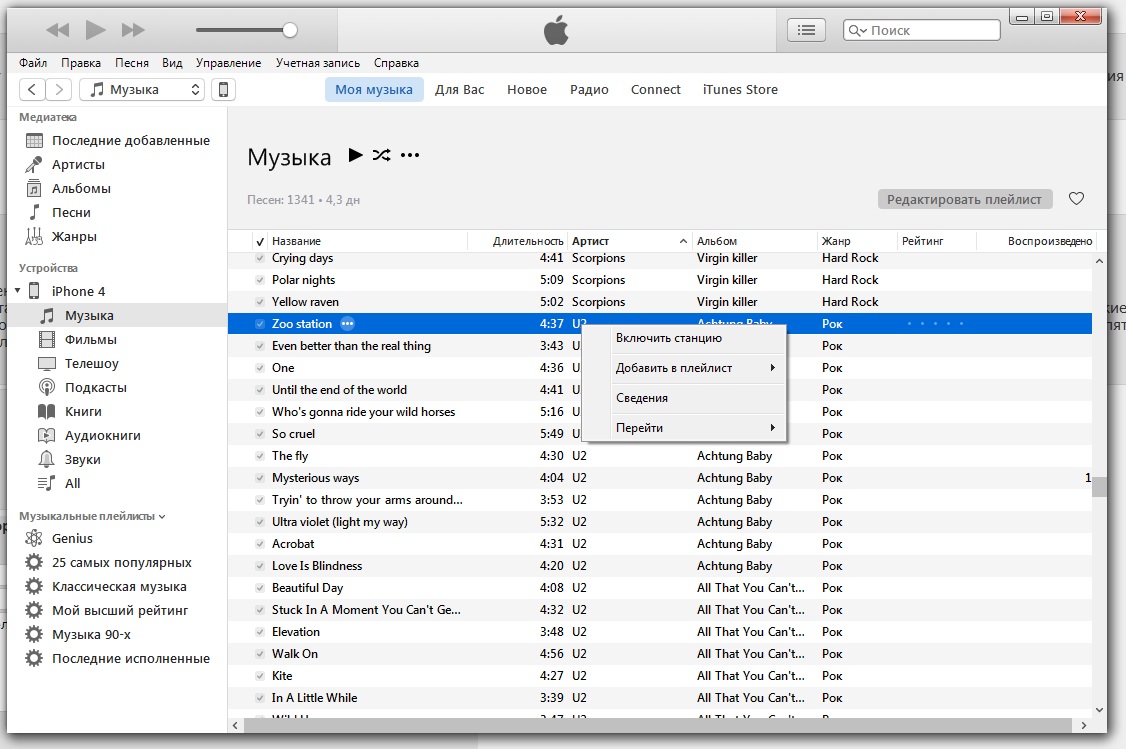Select Подкасты under iPhone 4
The width and height of the screenshot is (1126, 749).
[x=96, y=388]
